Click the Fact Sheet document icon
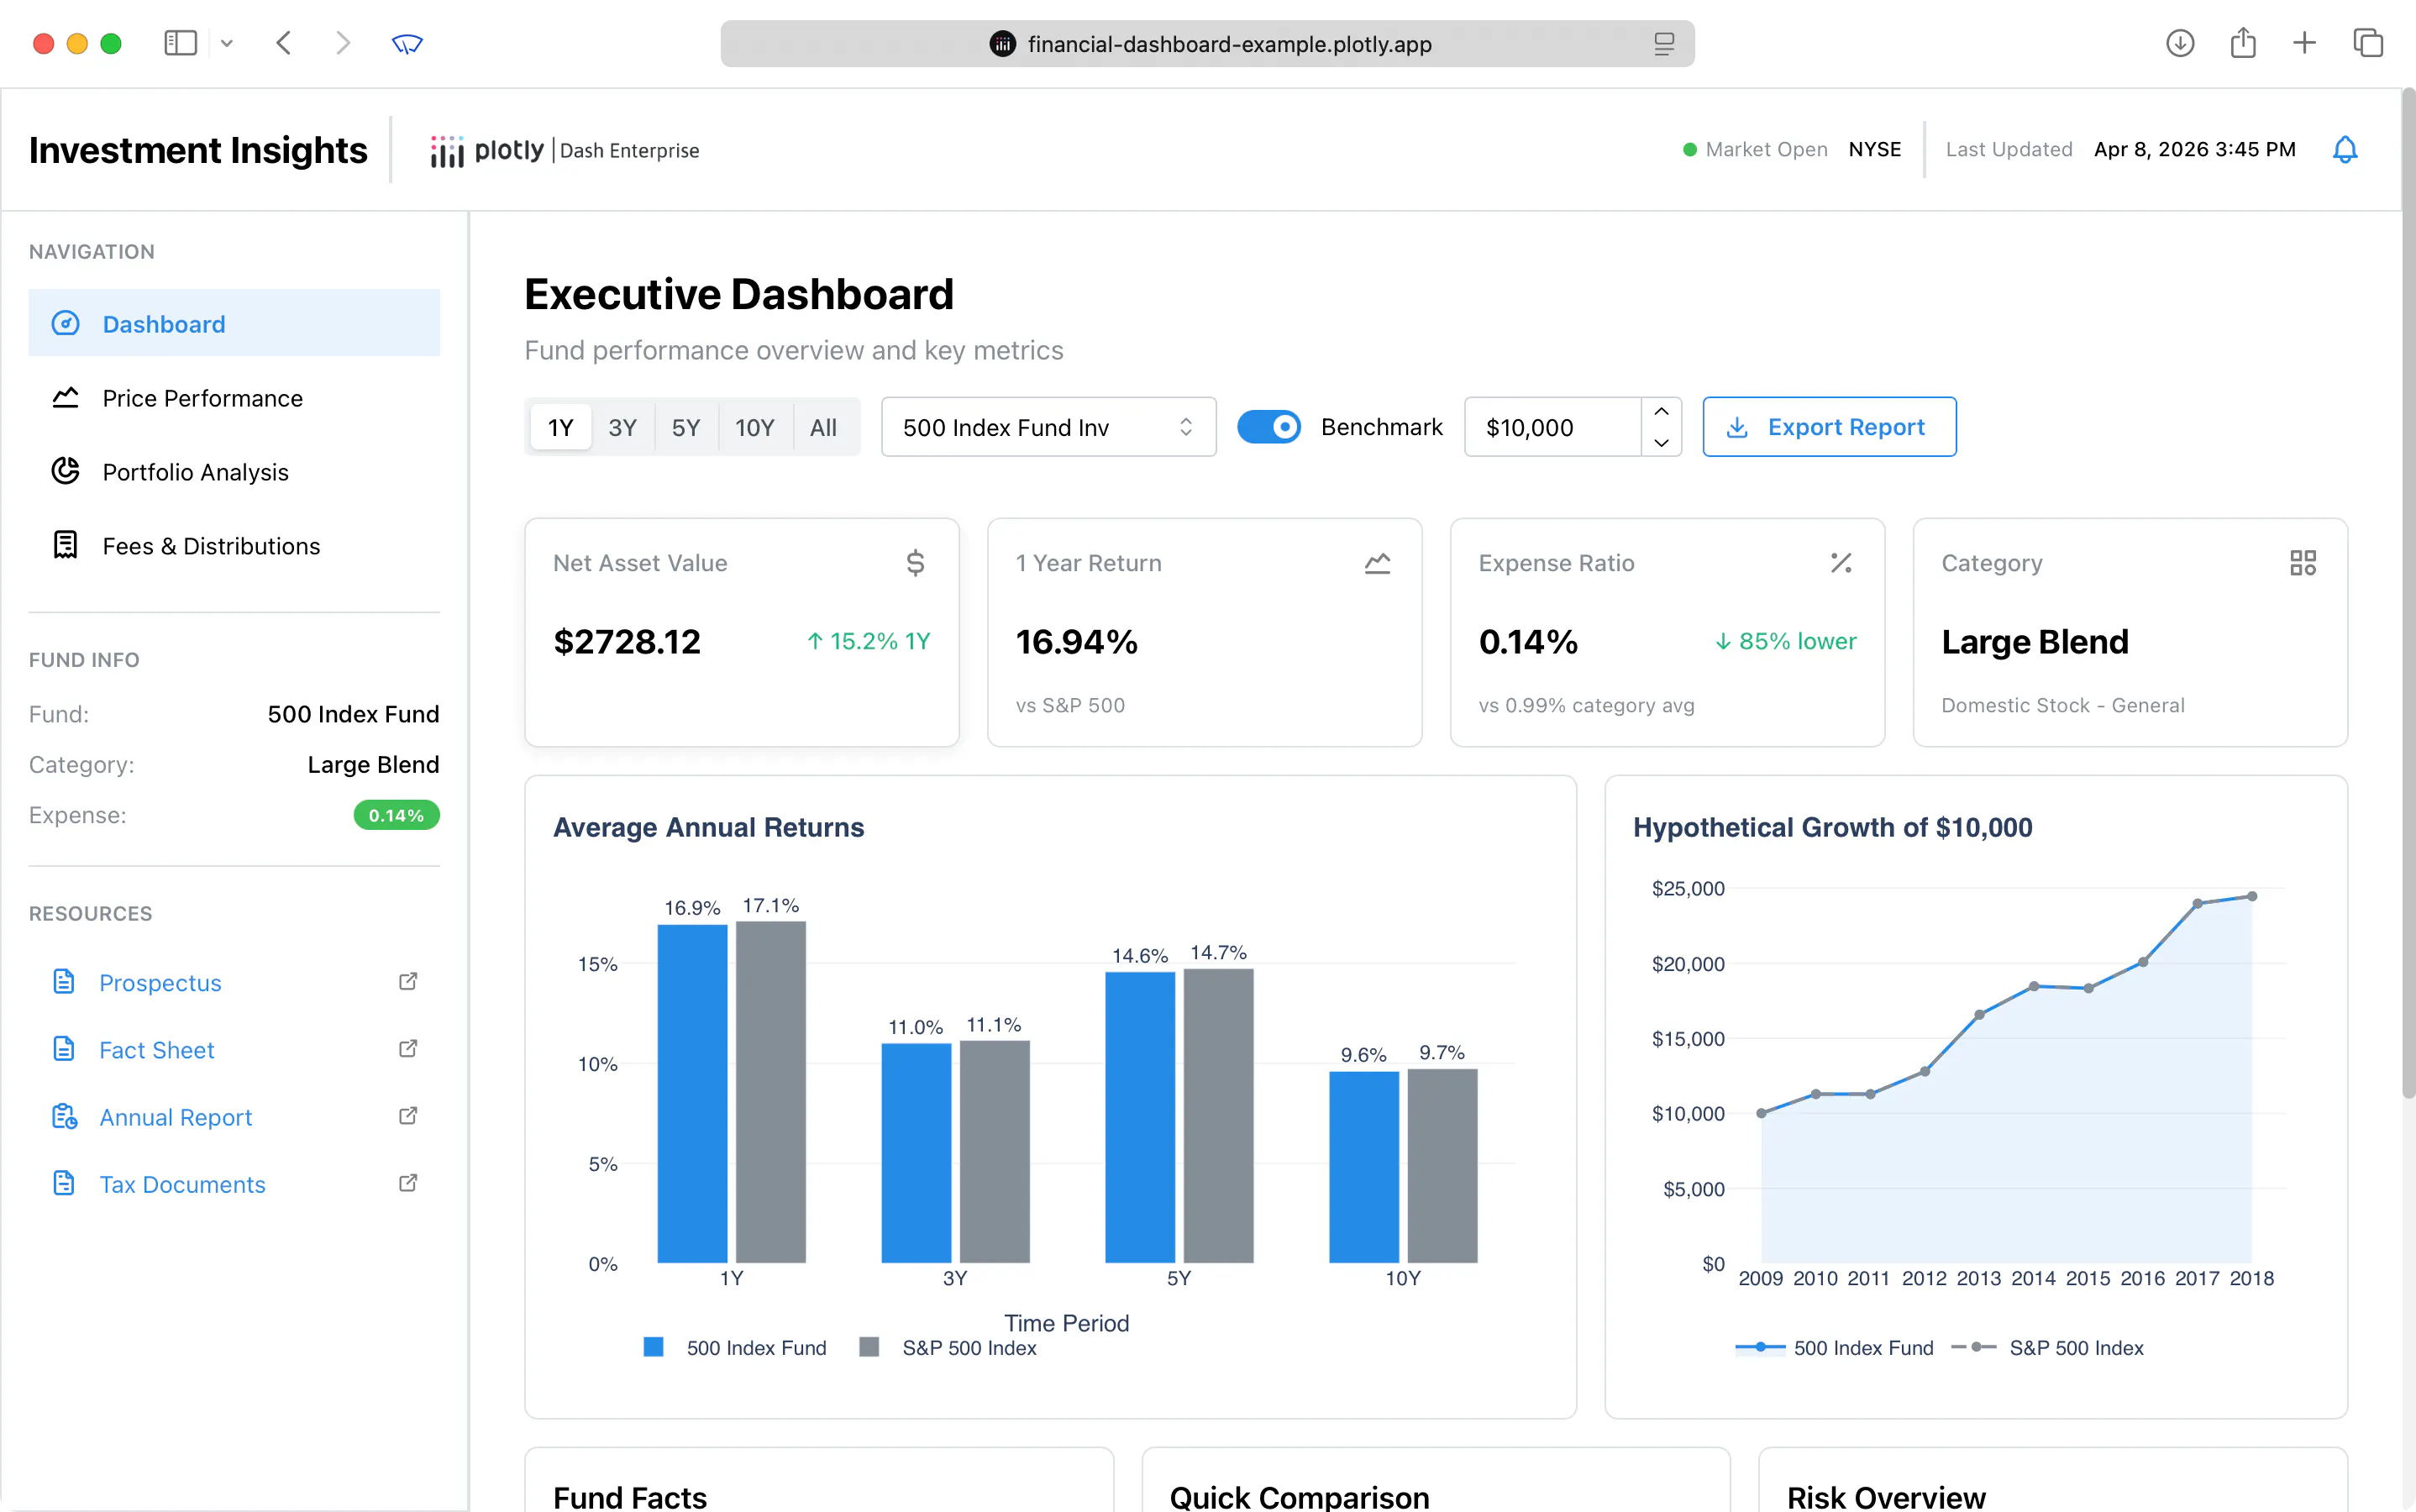This screenshot has height=1512, width=2416. [x=64, y=1049]
